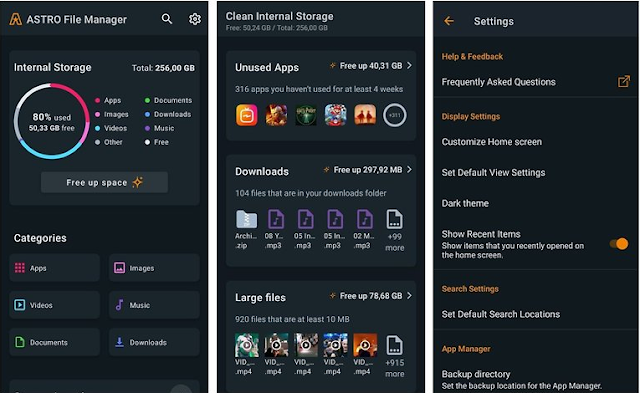Select the Mario Kart app icon
Image resolution: width=640 pixels, height=393 pixels.
(x=336, y=115)
